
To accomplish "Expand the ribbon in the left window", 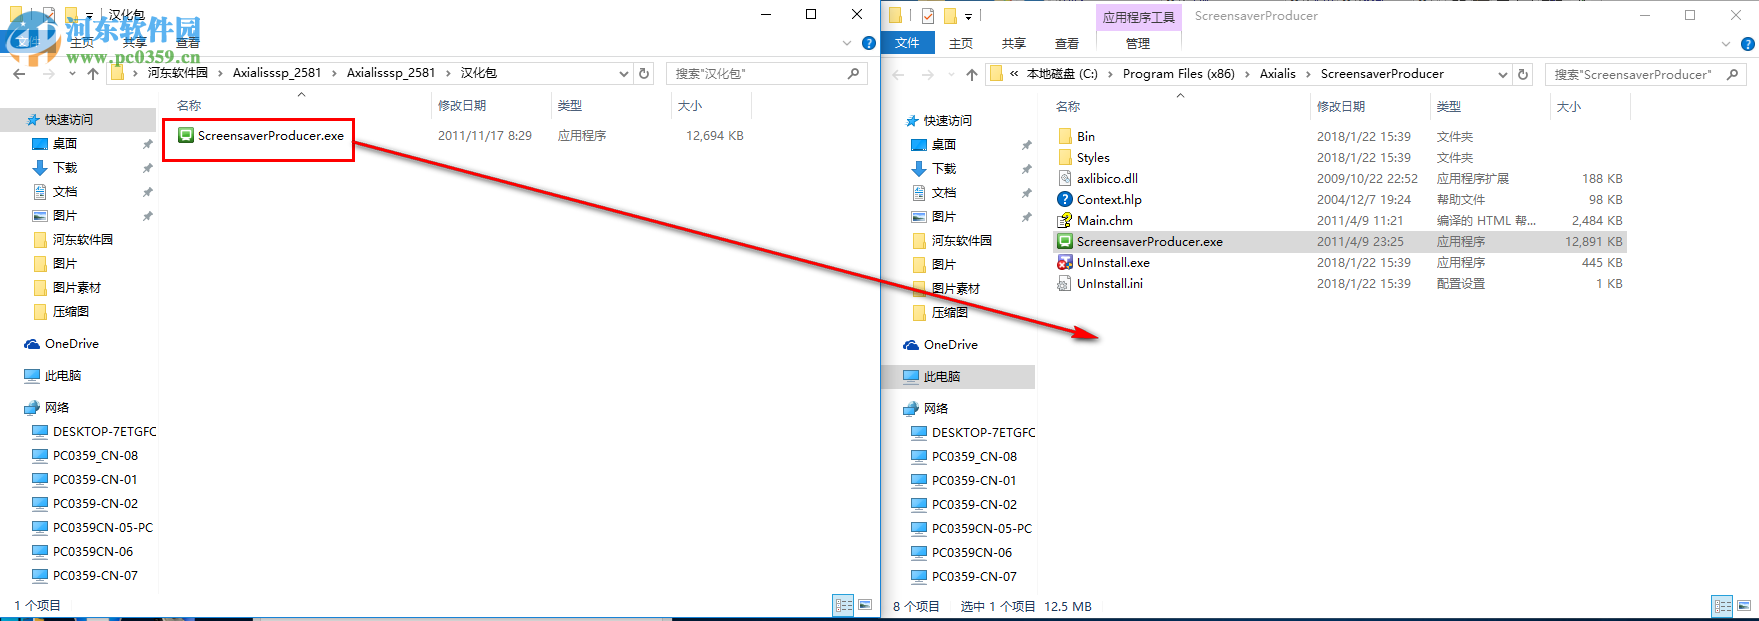I will pos(847,43).
